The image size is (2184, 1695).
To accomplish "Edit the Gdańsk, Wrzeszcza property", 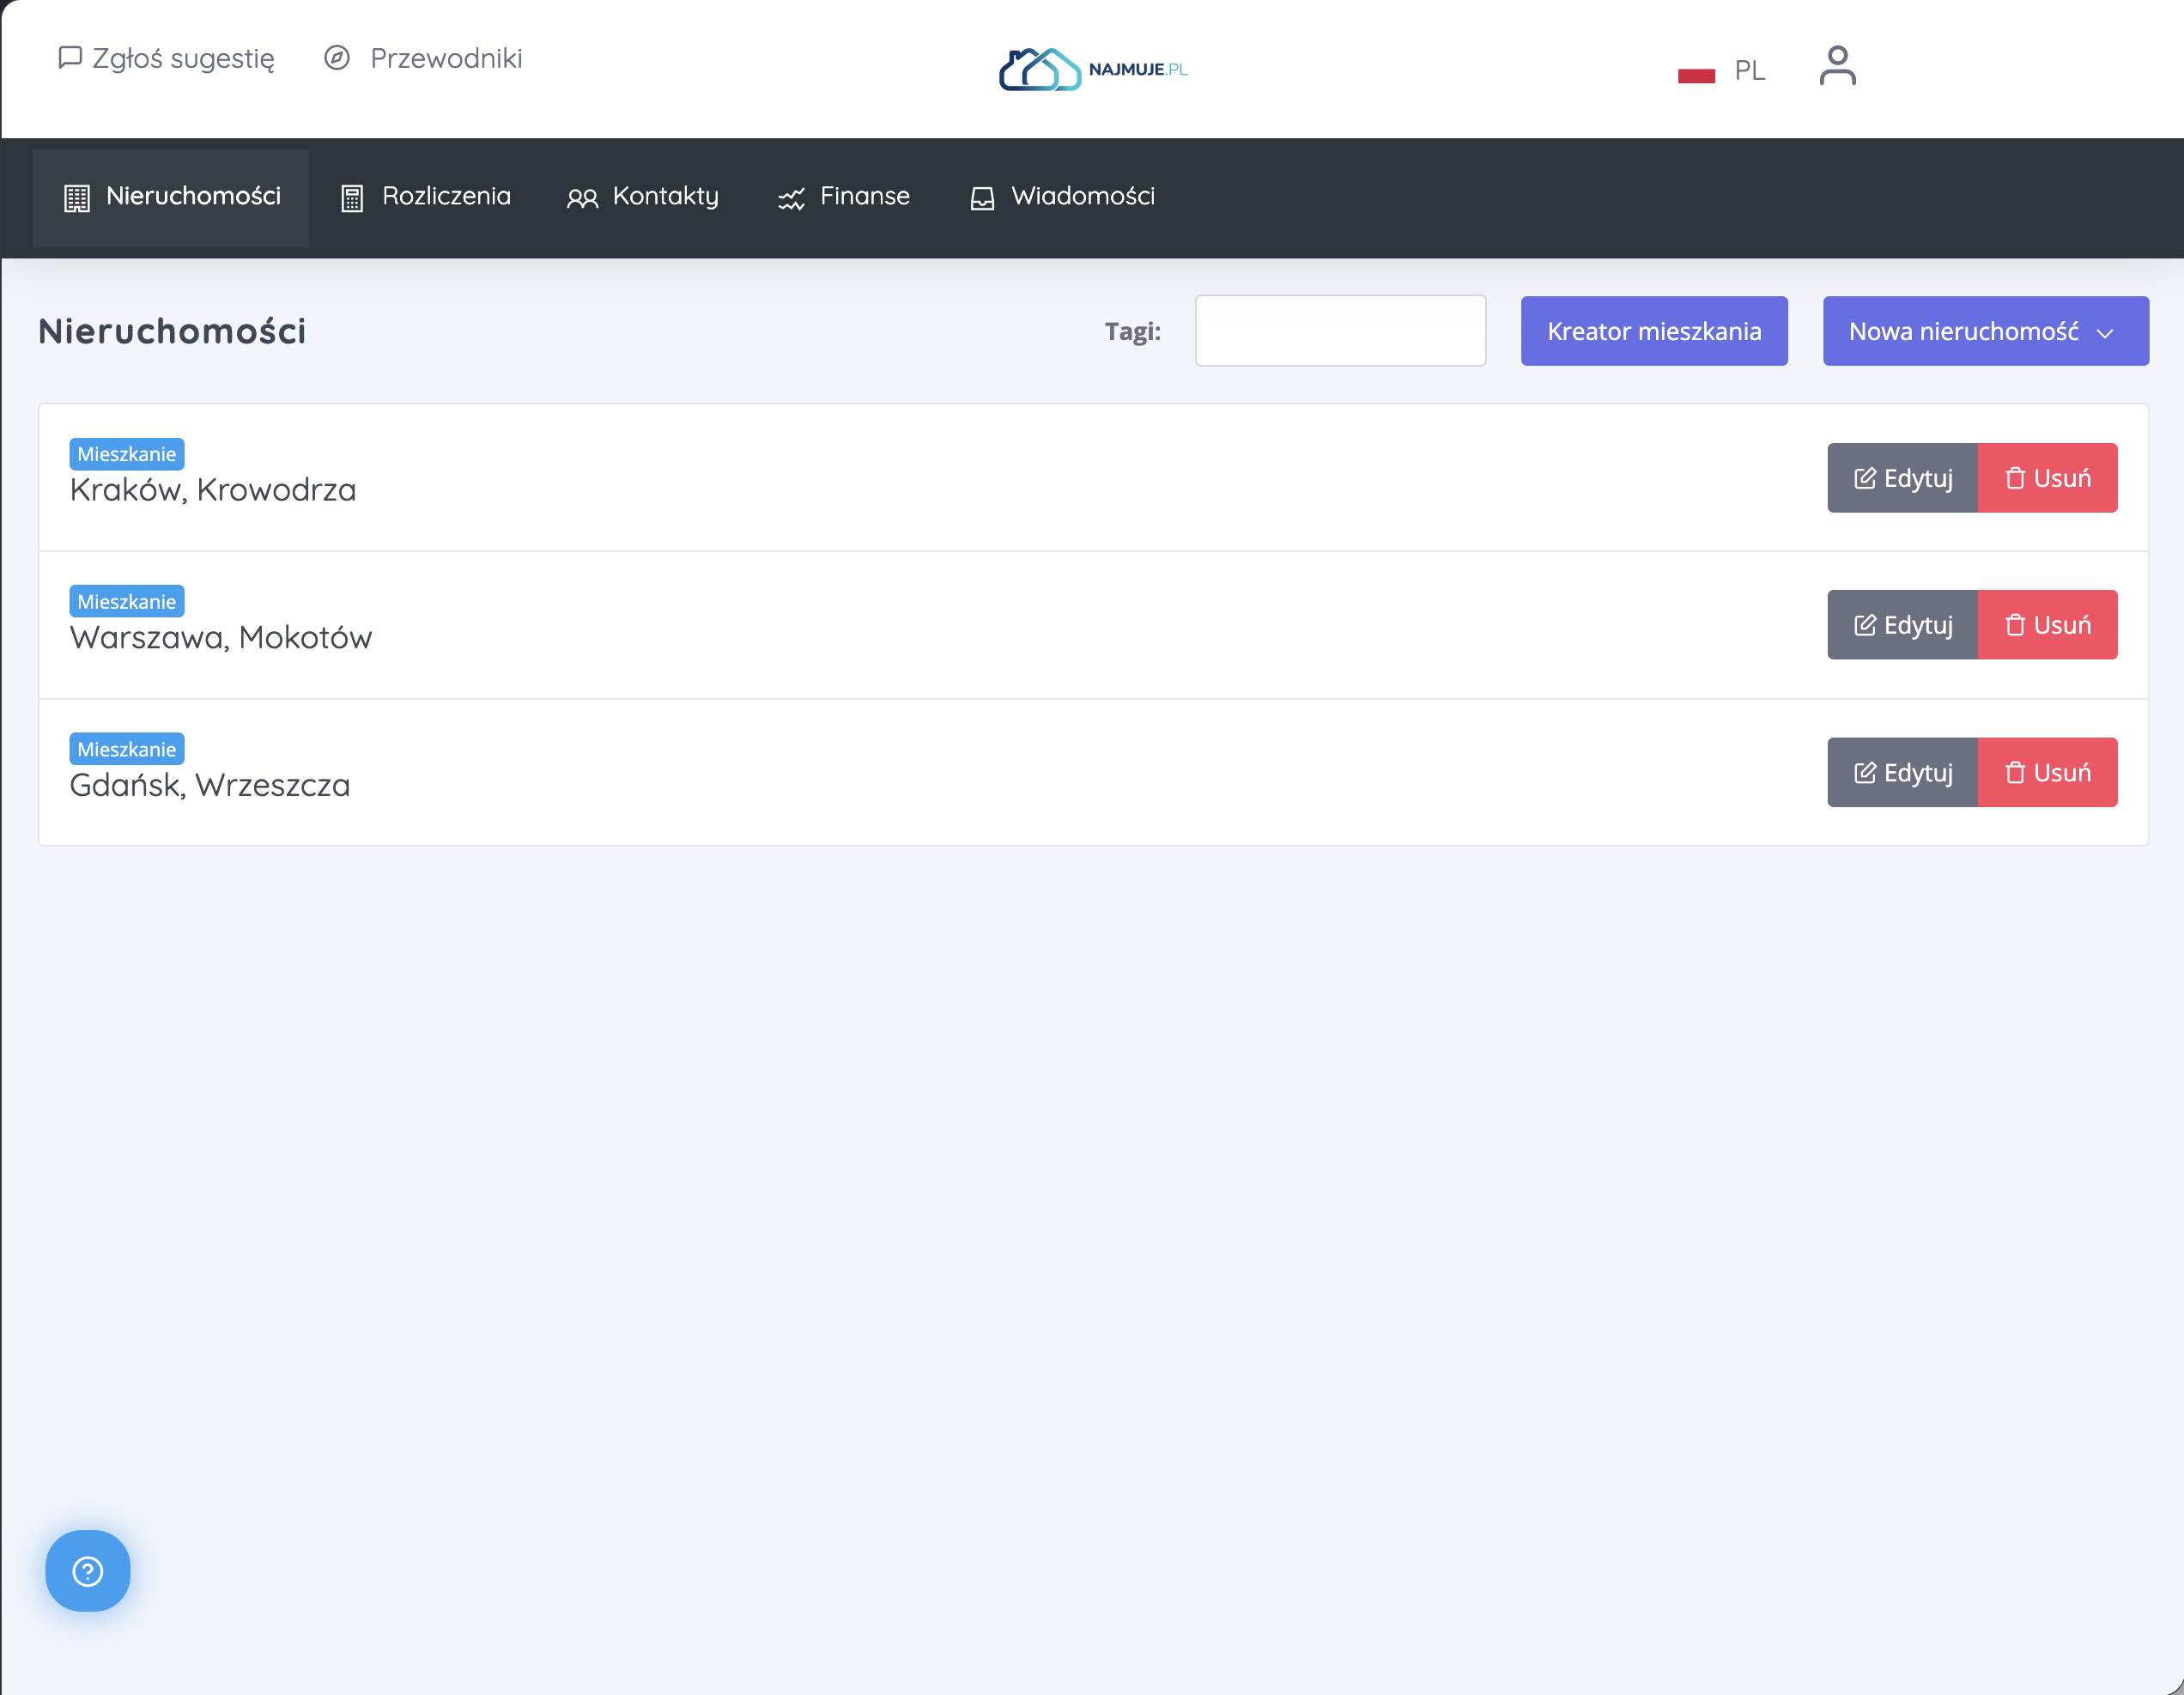I will pyautogui.click(x=1902, y=772).
